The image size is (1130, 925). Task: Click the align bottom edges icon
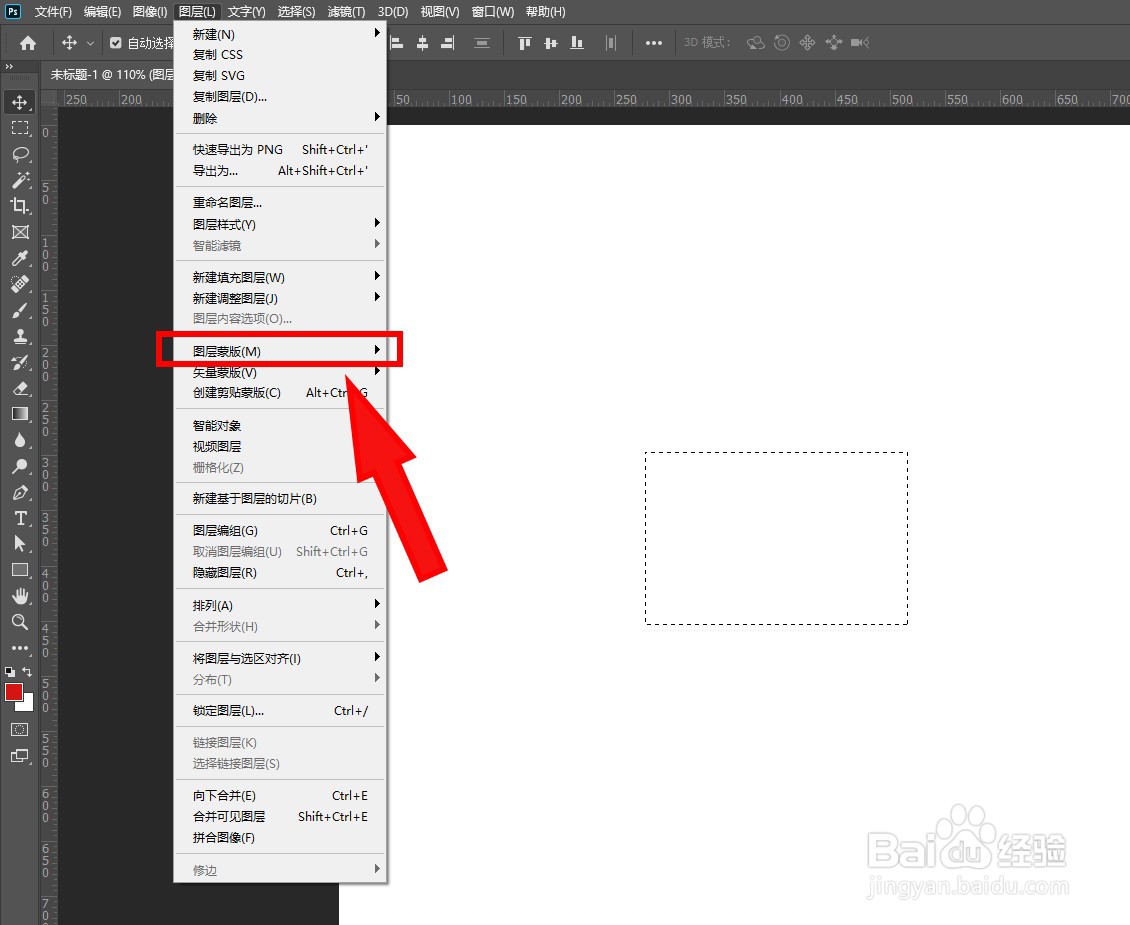(x=577, y=43)
